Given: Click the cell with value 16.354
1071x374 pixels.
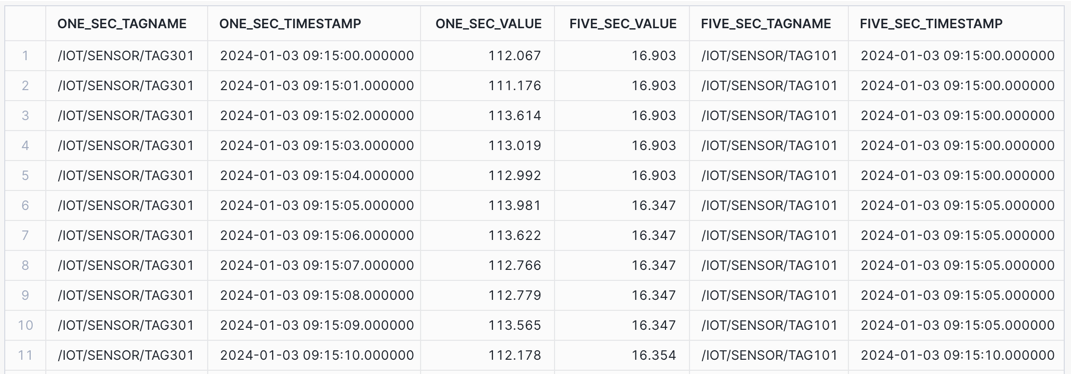Looking at the screenshot, I should tap(622, 355).
